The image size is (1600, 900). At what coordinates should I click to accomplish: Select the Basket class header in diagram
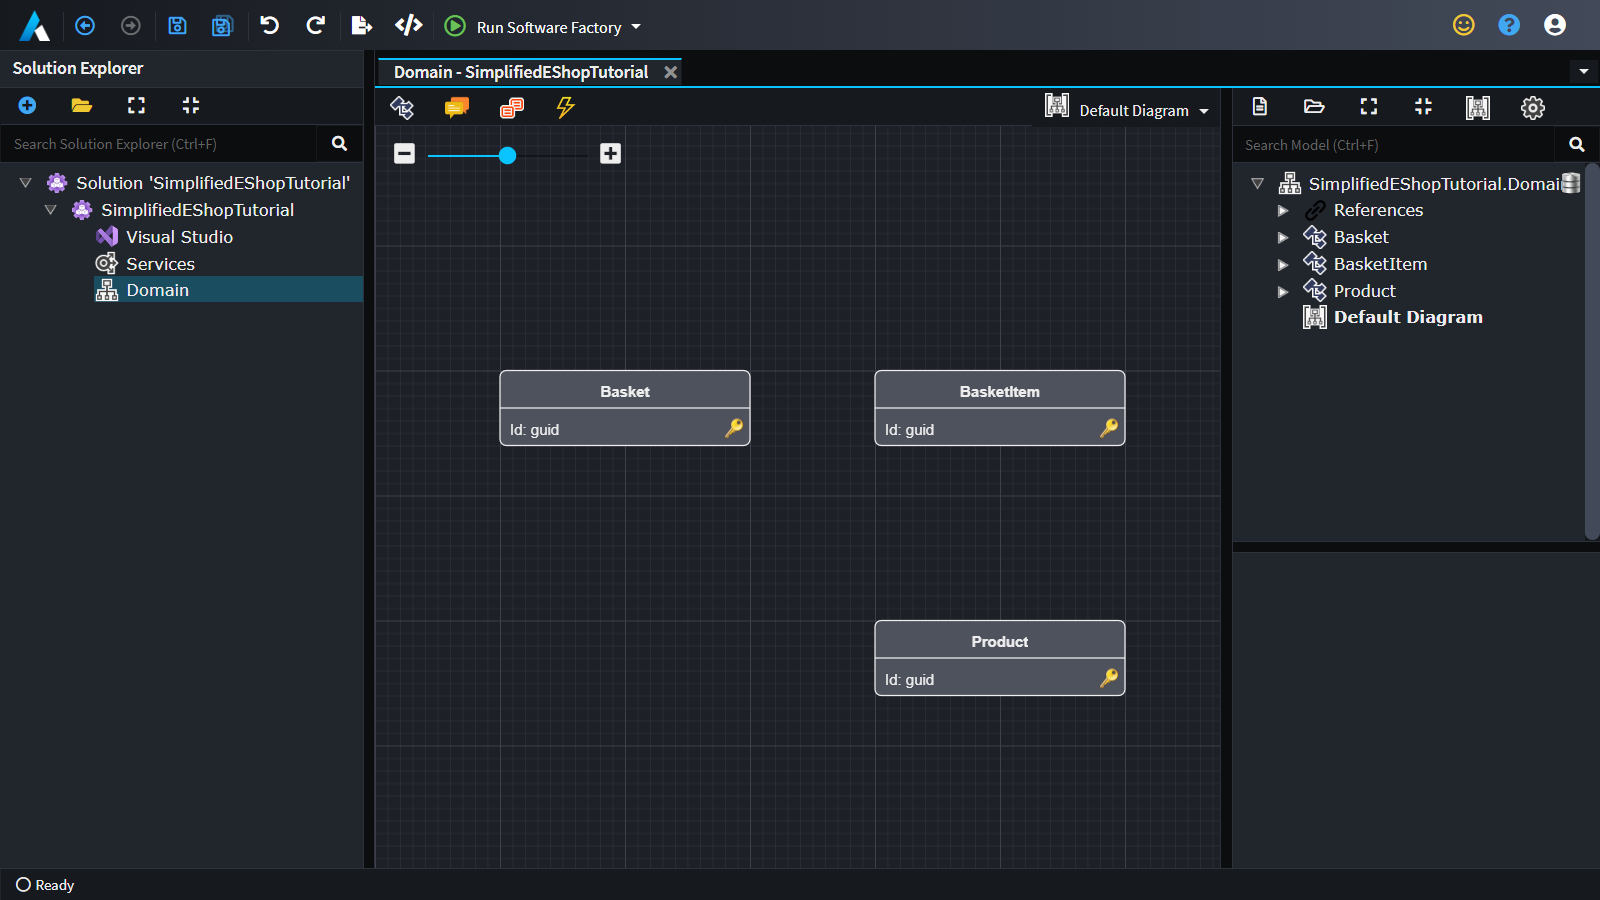pyautogui.click(x=625, y=391)
